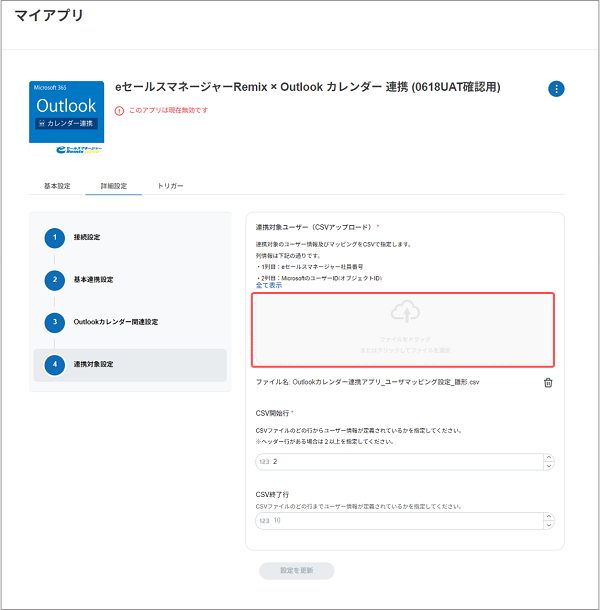Increase CSV開始行 value with up arrow

[x=548, y=458]
